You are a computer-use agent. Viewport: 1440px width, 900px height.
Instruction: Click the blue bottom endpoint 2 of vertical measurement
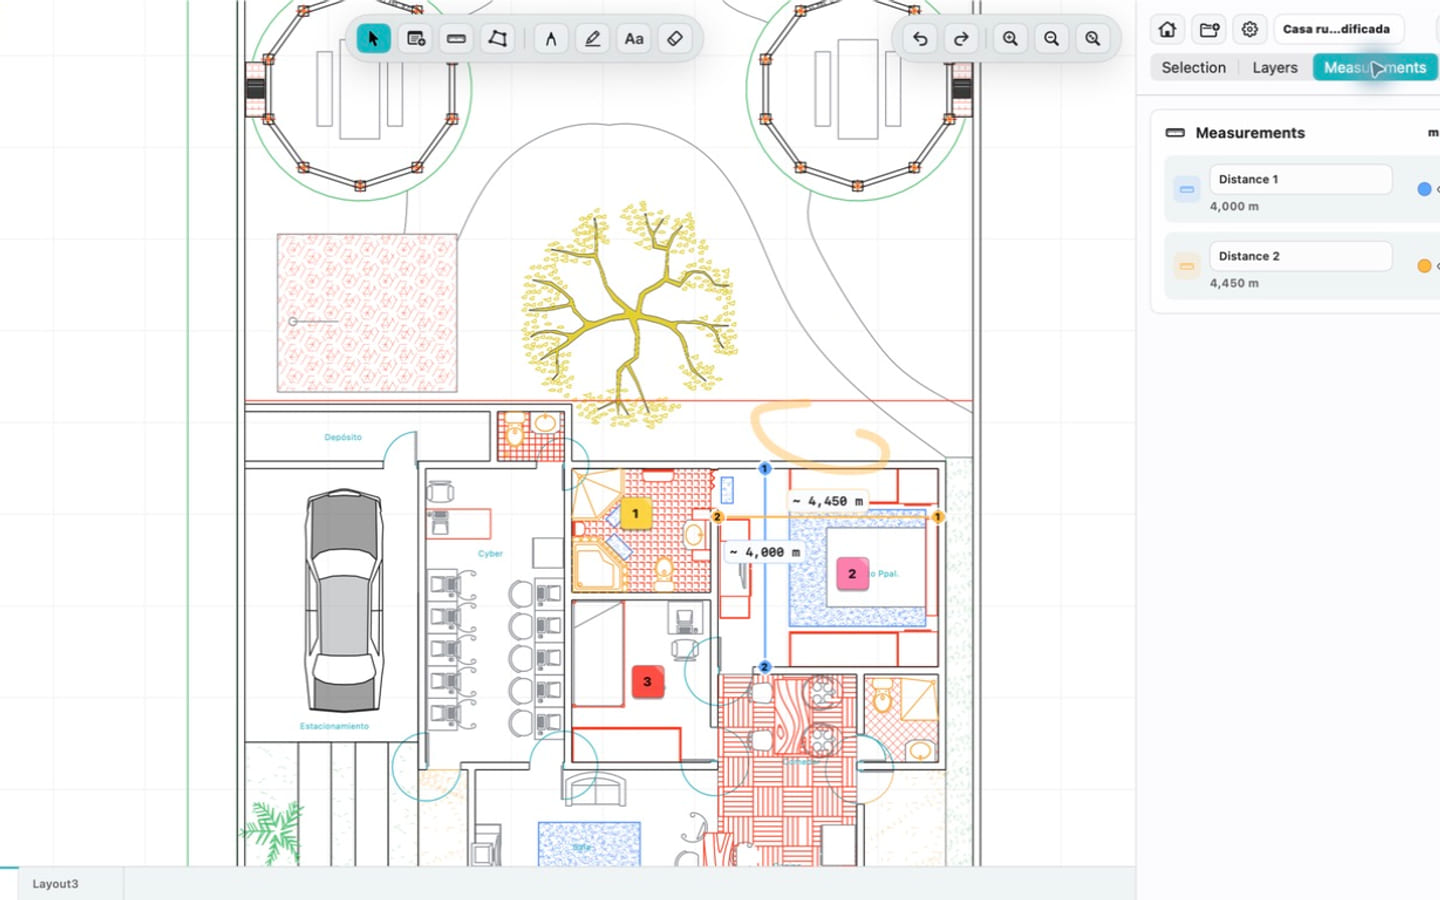765,667
